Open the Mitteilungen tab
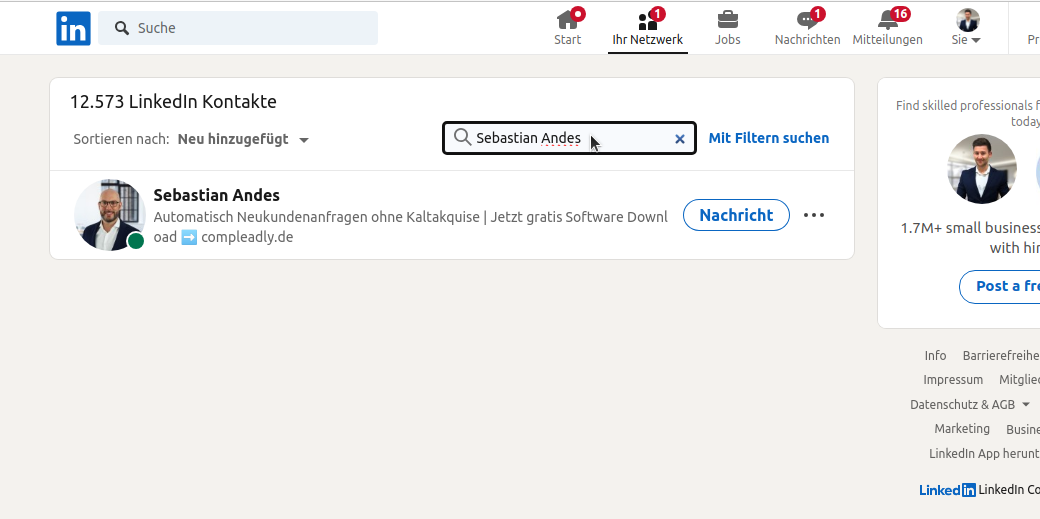 pyautogui.click(x=887, y=28)
